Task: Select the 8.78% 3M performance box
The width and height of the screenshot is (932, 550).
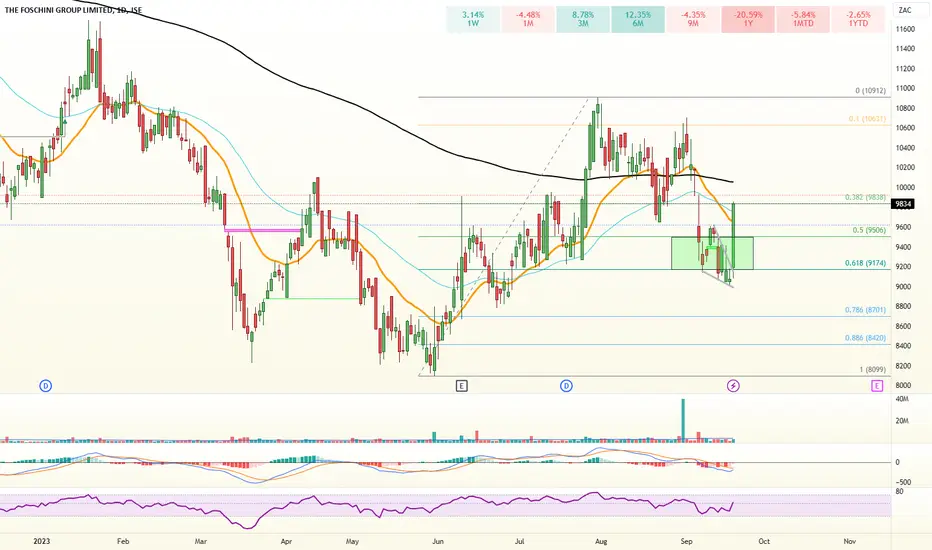Action: tap(583, 19)
